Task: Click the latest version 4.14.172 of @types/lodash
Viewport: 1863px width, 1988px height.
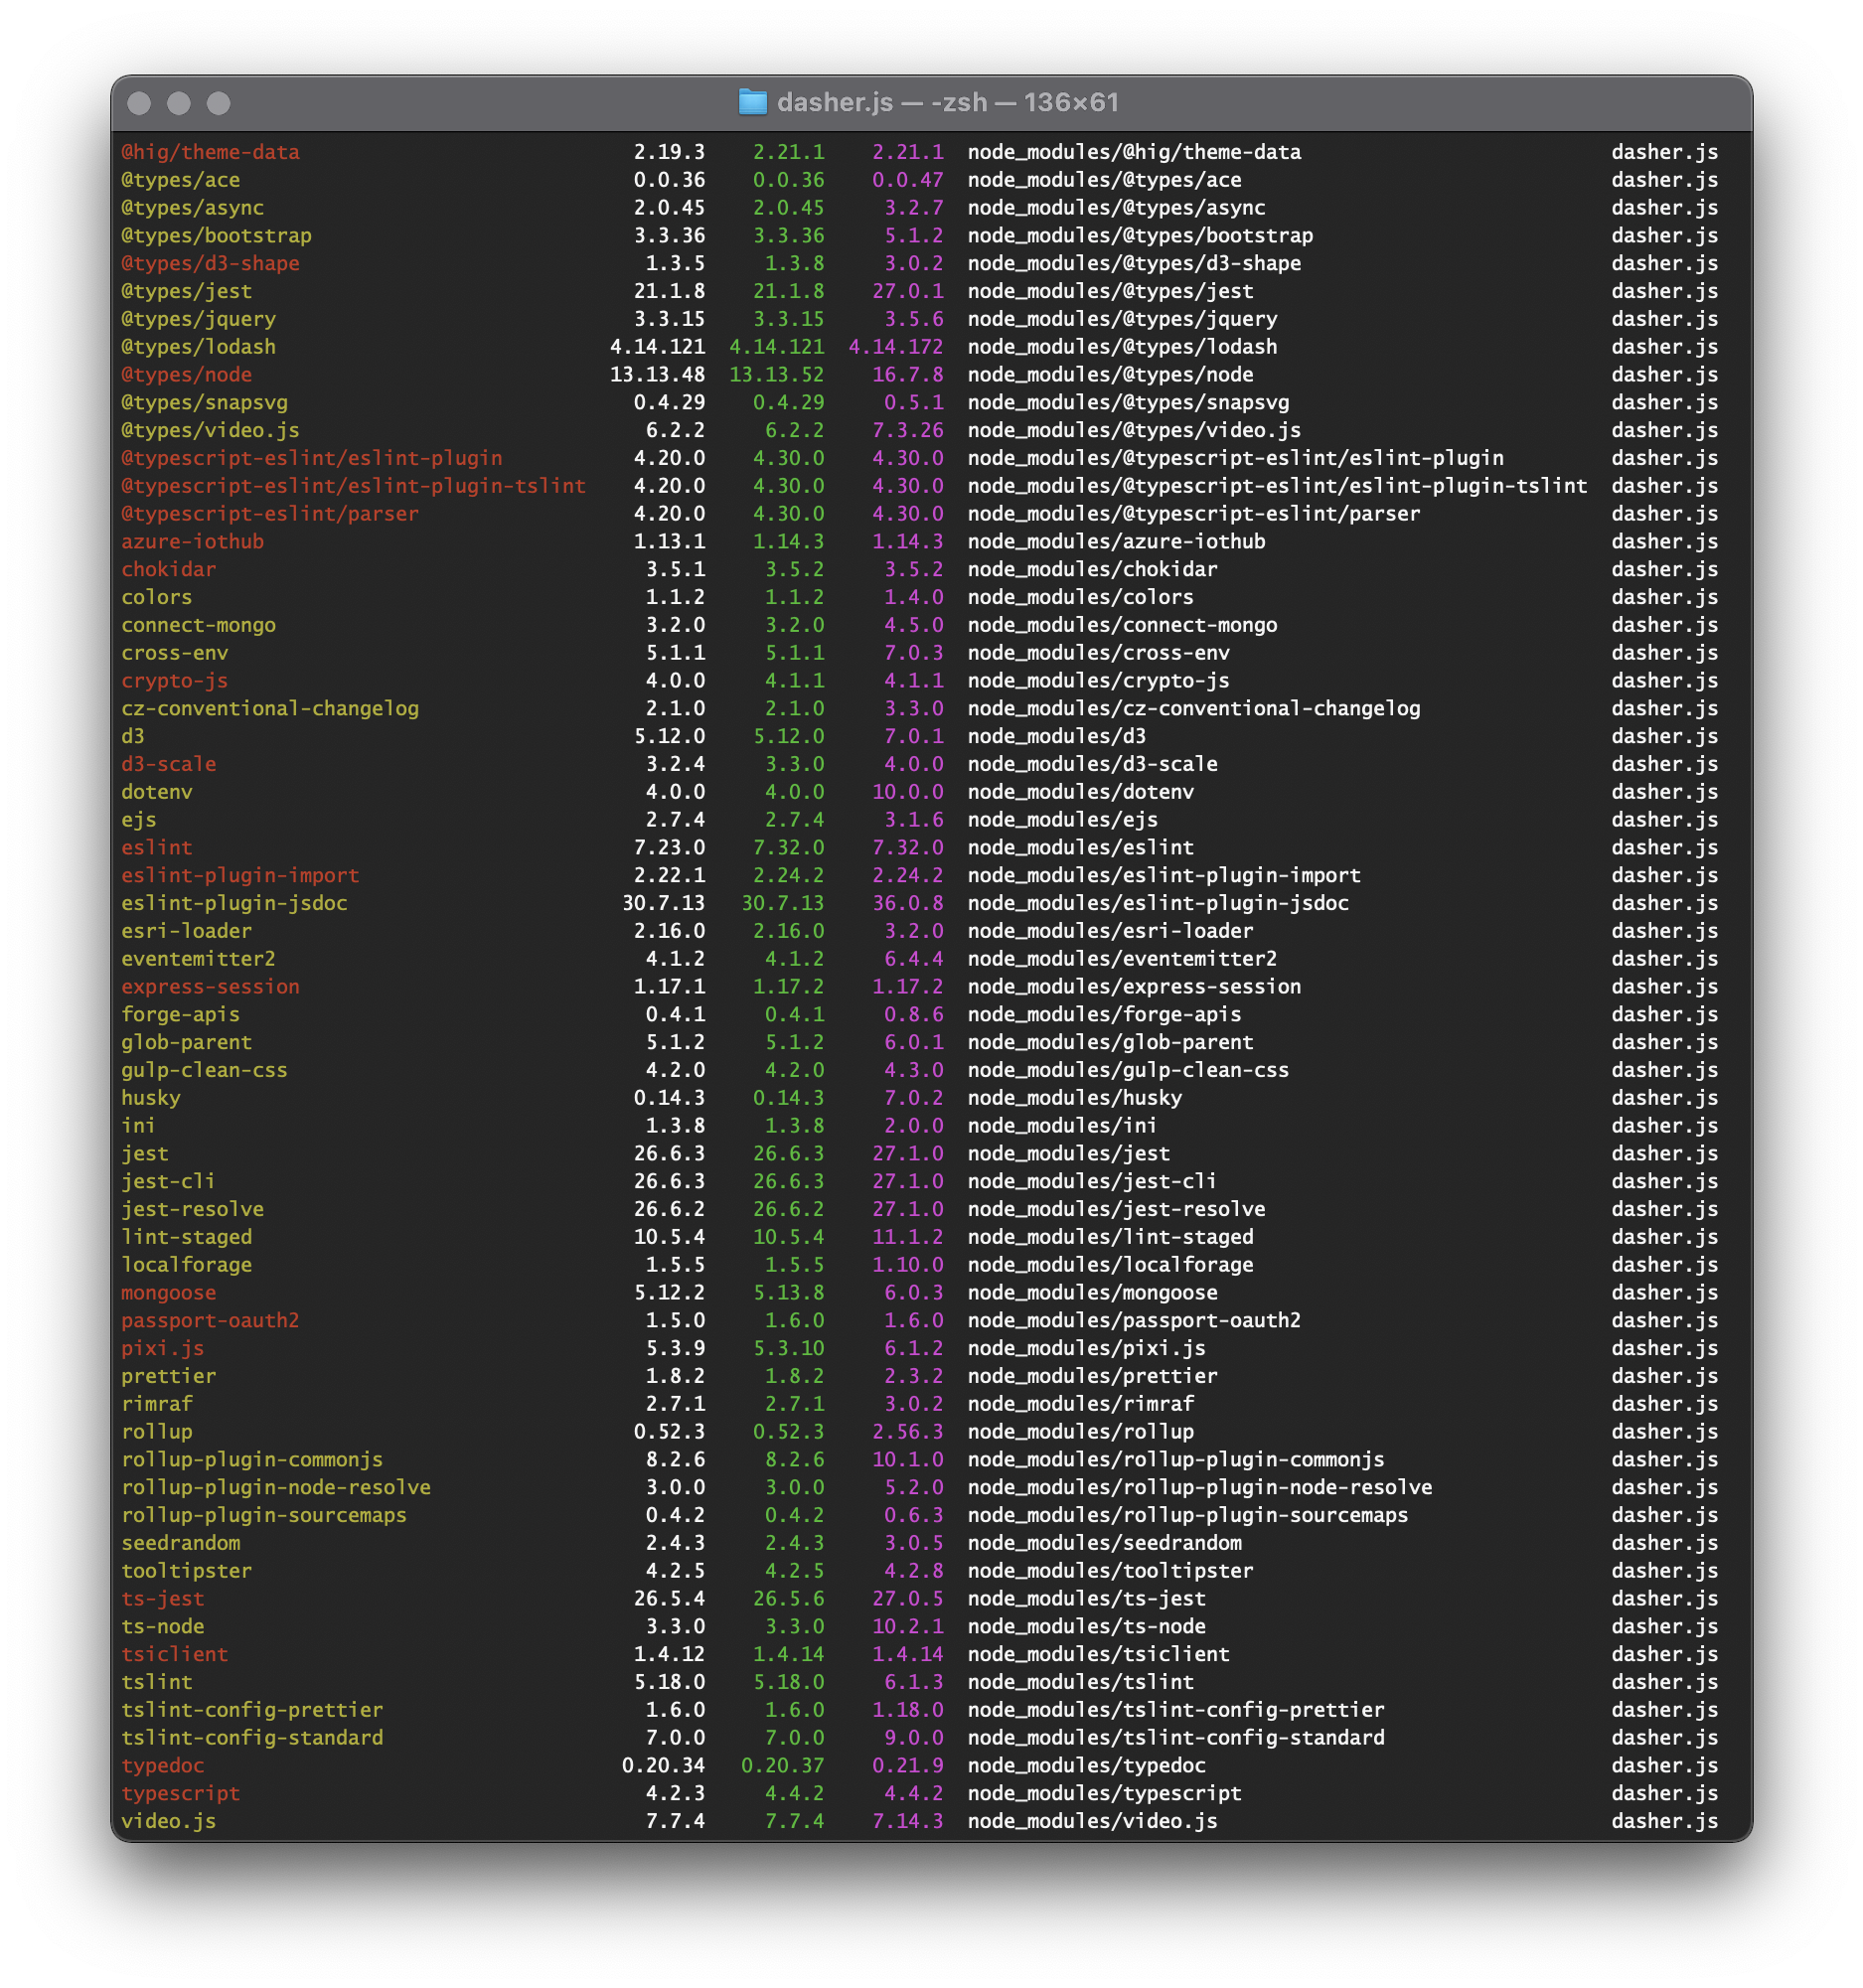Action: pyautogui.click(x=895, y=347)
